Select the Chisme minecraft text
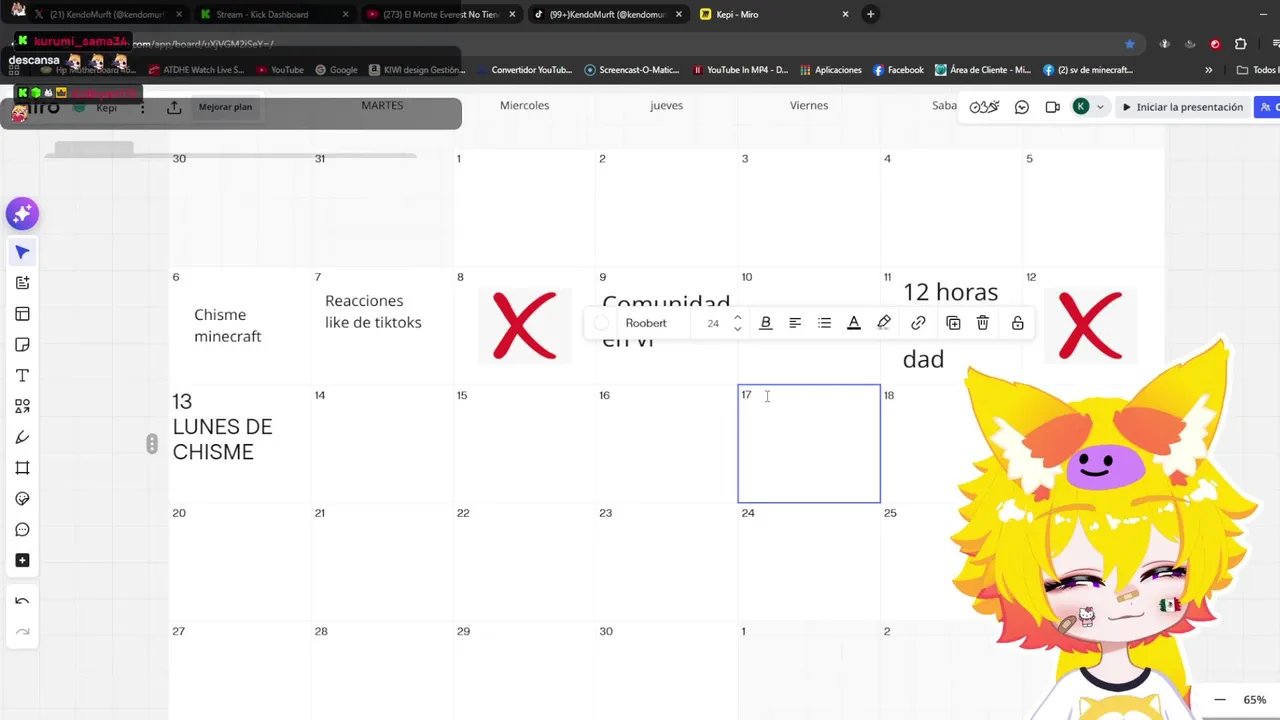 [227, 325]
